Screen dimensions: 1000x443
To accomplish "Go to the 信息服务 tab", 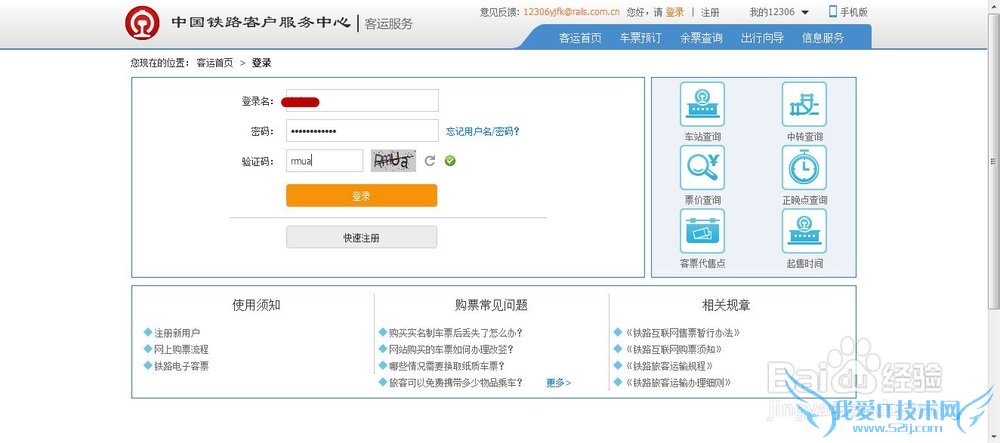I will click(823, 38).
